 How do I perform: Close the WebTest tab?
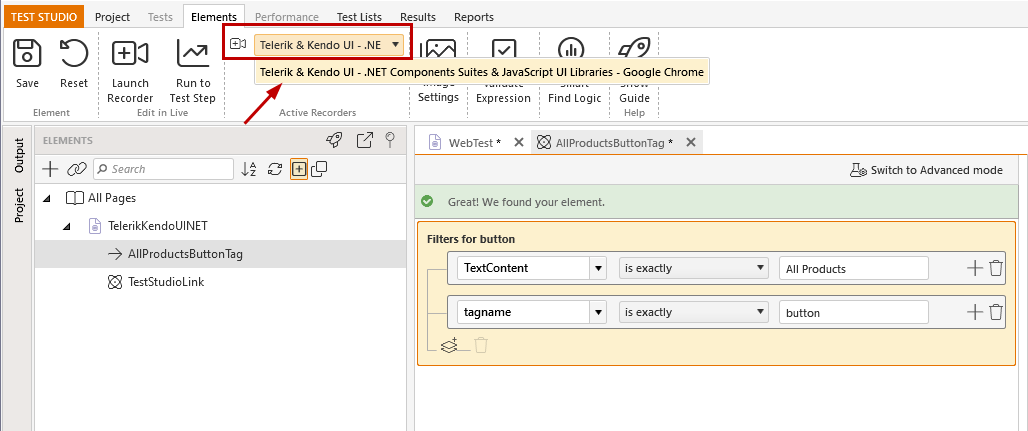click(x=519, y=142)
